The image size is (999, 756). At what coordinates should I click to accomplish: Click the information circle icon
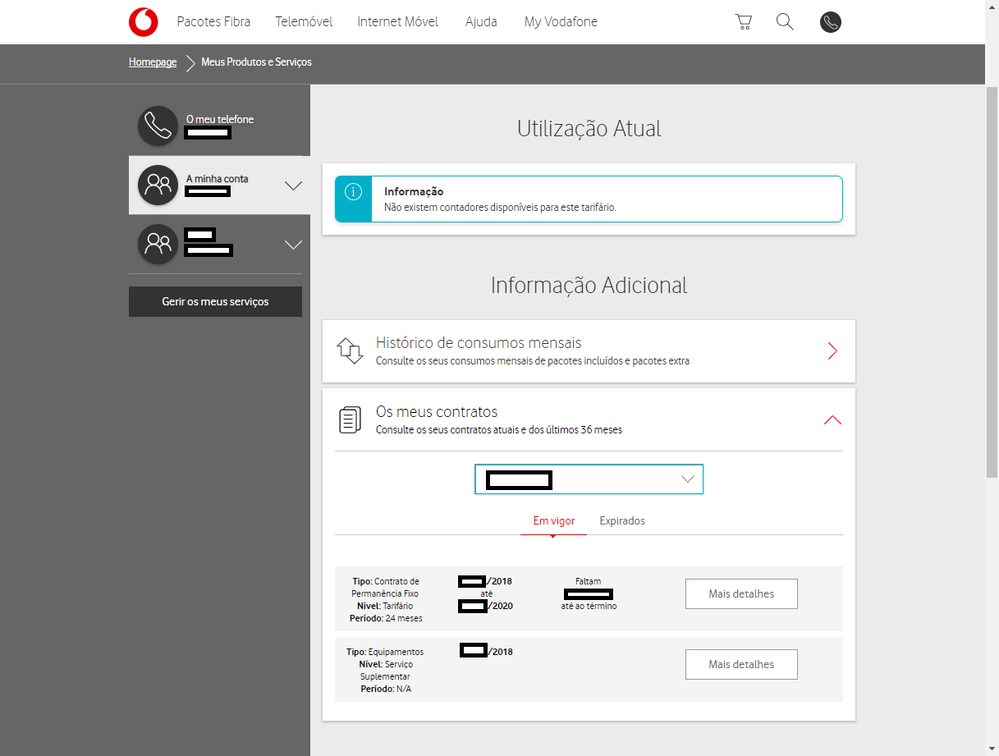[353, 192]
